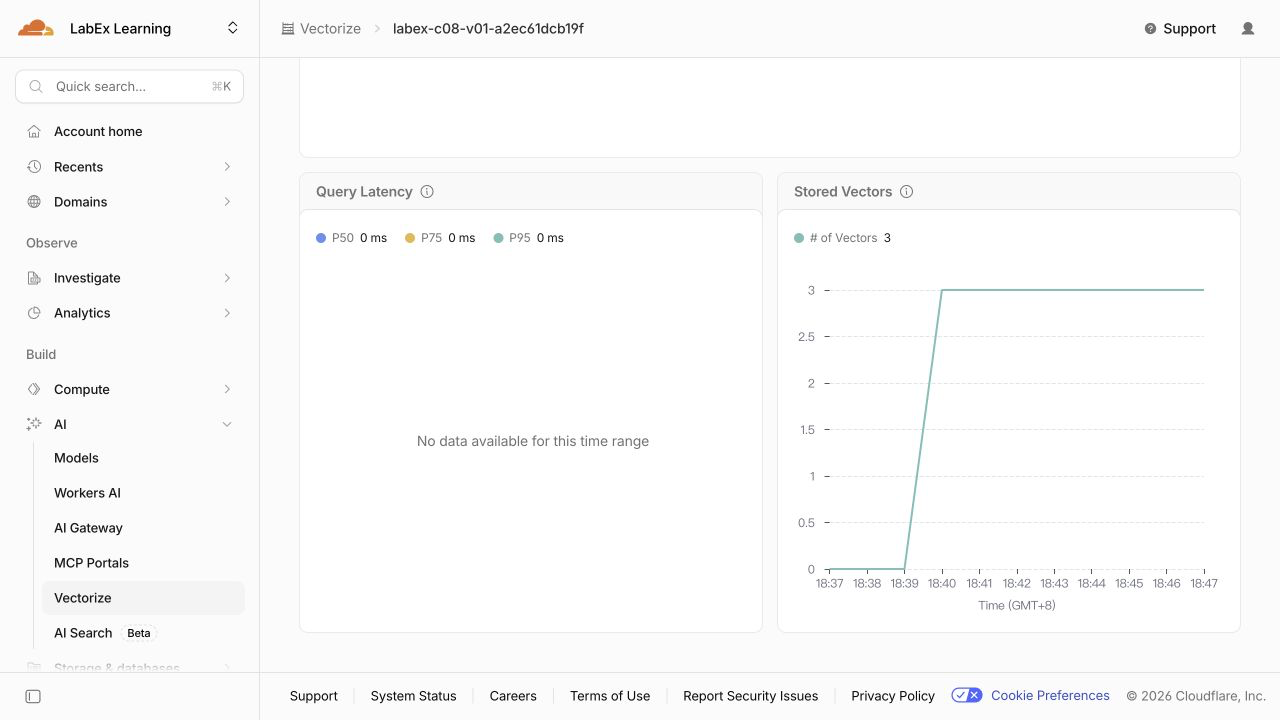This screenshot has height=720, width=1280.
Task: Click the AI sparkle icon
Action: click(x=34, y=424)
